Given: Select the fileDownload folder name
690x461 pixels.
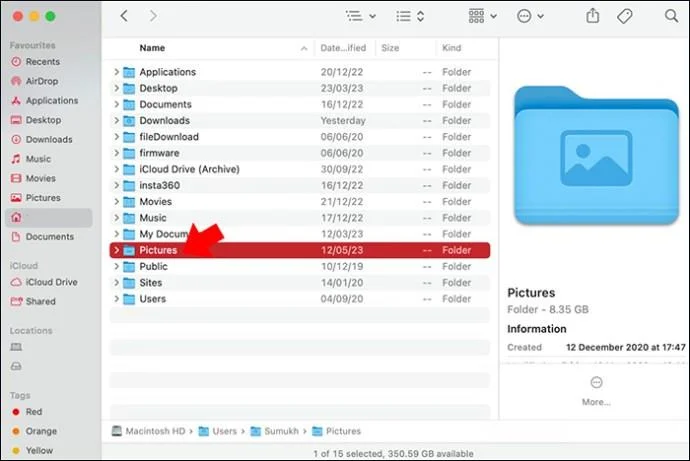Looking at the screenshot, I should click(x=169, y=137).
